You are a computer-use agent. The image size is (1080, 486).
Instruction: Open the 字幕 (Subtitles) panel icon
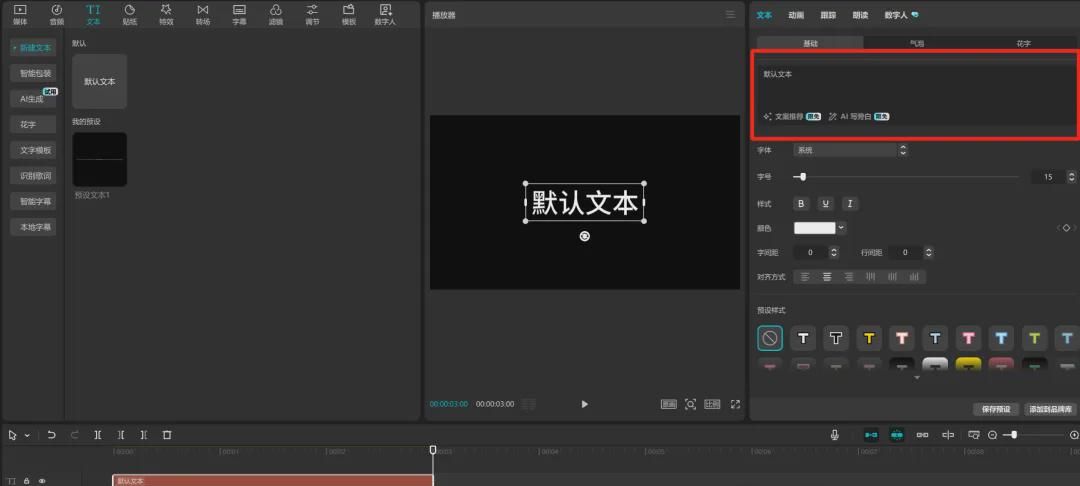click(239, 14)
